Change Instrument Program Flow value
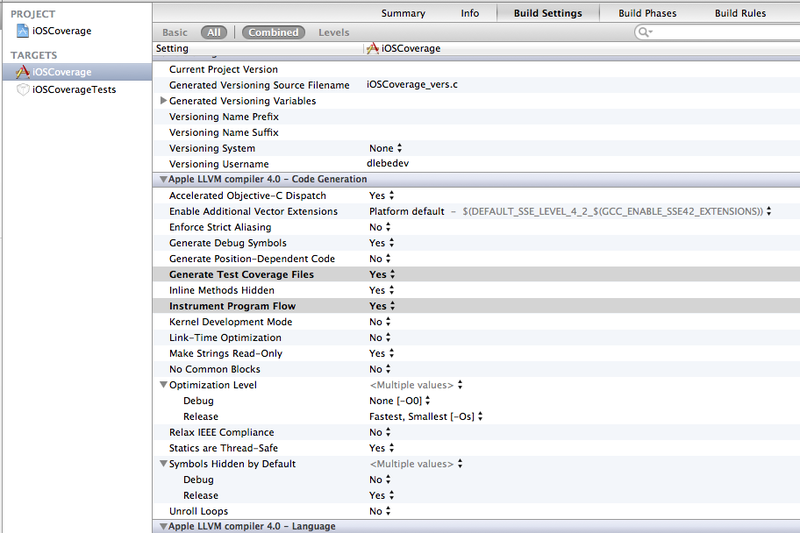 [x=382, y=306]
